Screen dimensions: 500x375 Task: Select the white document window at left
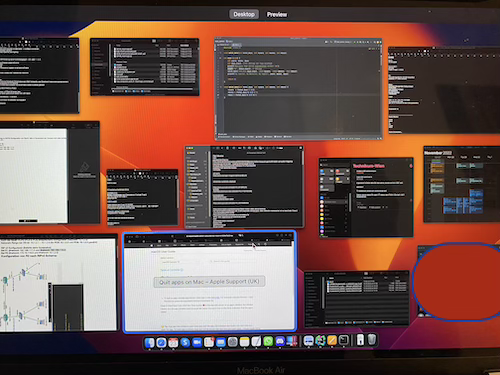[x=49, y=172]
